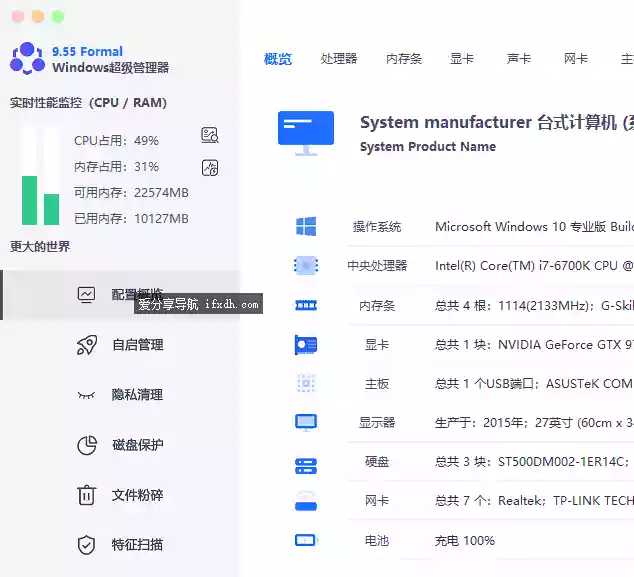The height and width of the screenshot is (577, 634).
Task: Click the memory optimize icon beside 内存占用
Action: pyautogui.click(x=210, y=168)
